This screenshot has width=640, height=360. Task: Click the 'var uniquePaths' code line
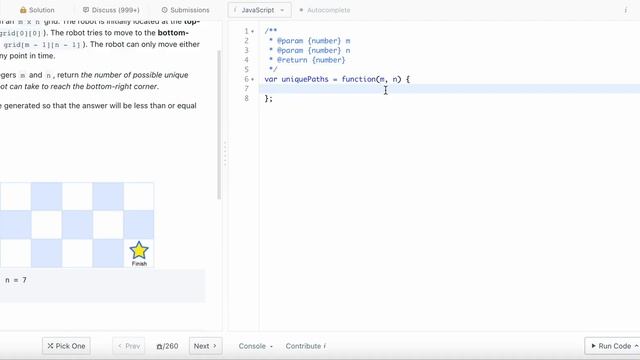pos(337,79)
